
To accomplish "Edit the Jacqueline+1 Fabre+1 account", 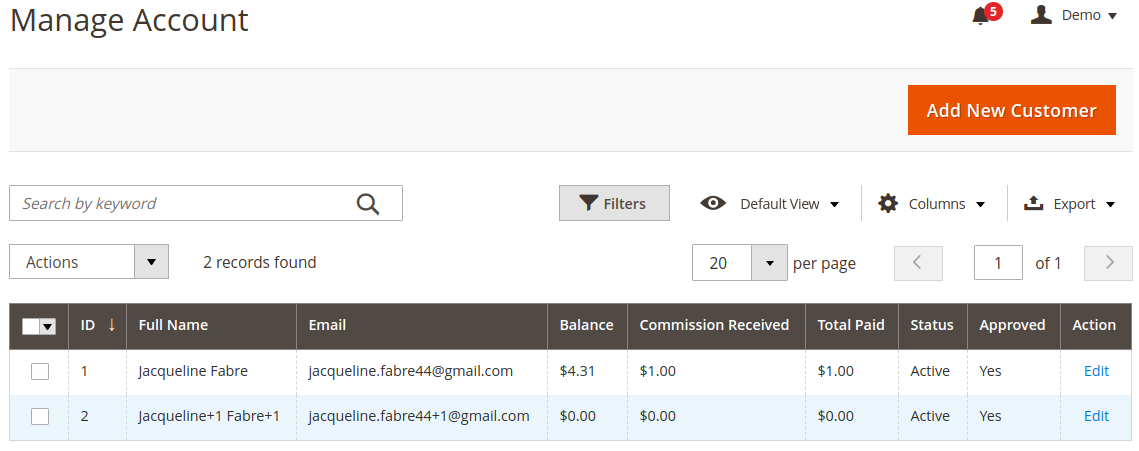I will tap(1096, 416).
